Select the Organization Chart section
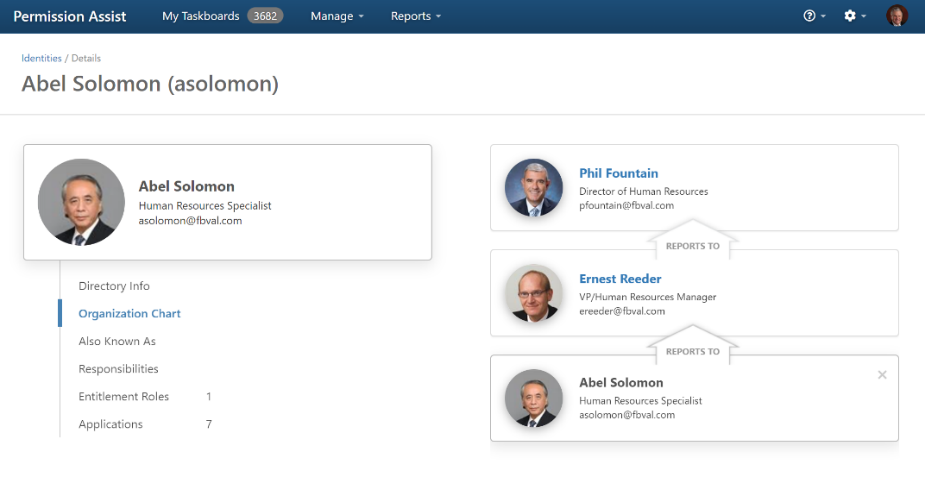 coord(129,313)
